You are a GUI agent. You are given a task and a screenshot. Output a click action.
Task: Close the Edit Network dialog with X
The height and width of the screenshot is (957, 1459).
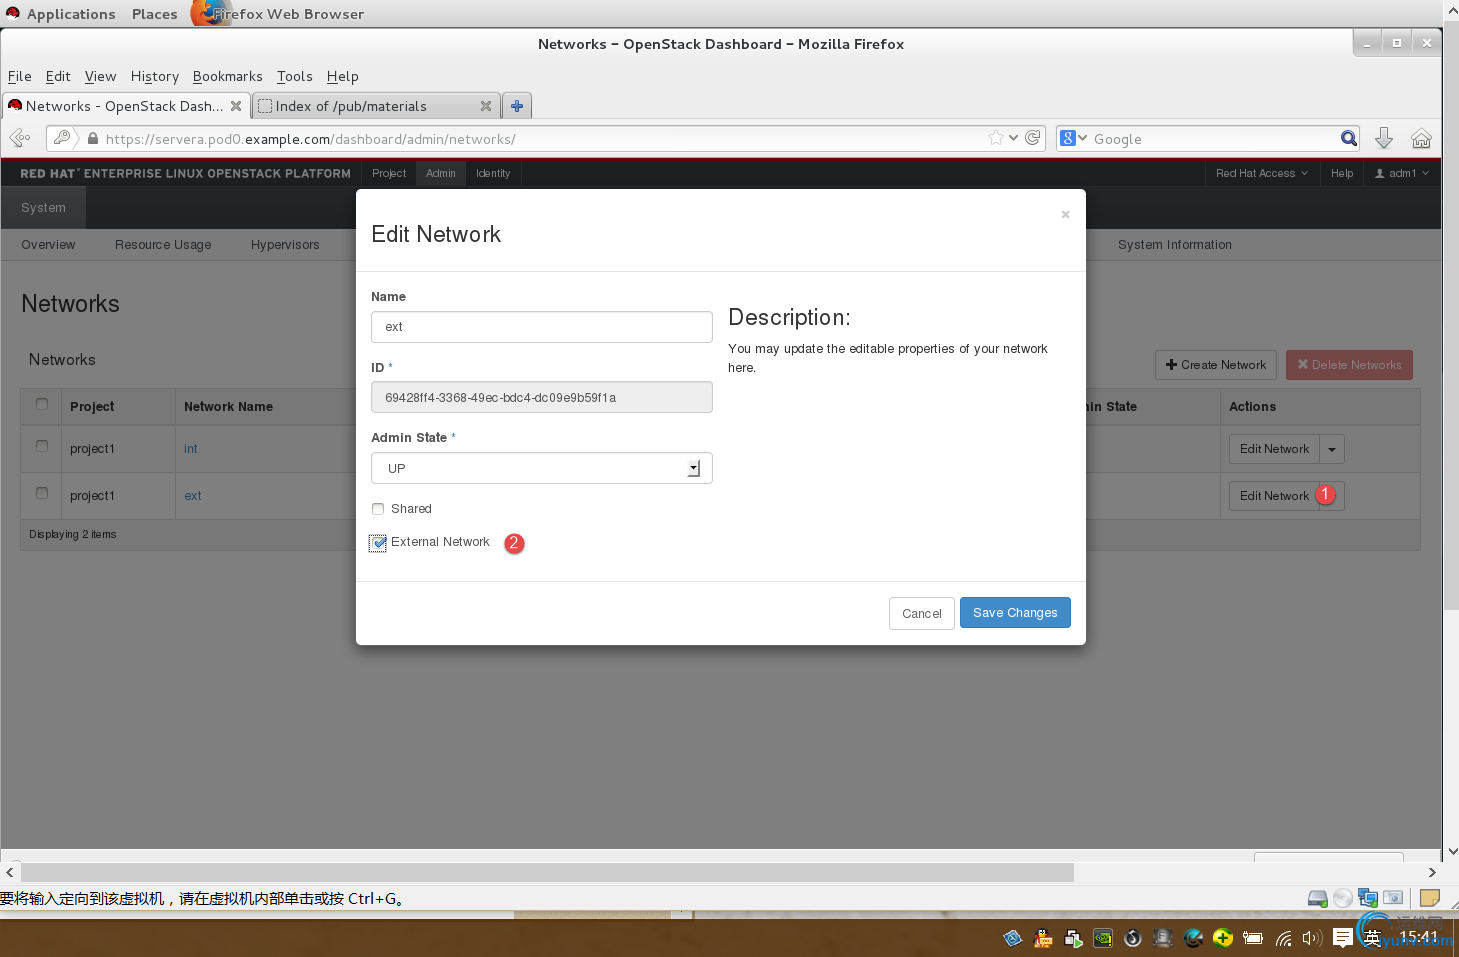tap(1065, 214)
